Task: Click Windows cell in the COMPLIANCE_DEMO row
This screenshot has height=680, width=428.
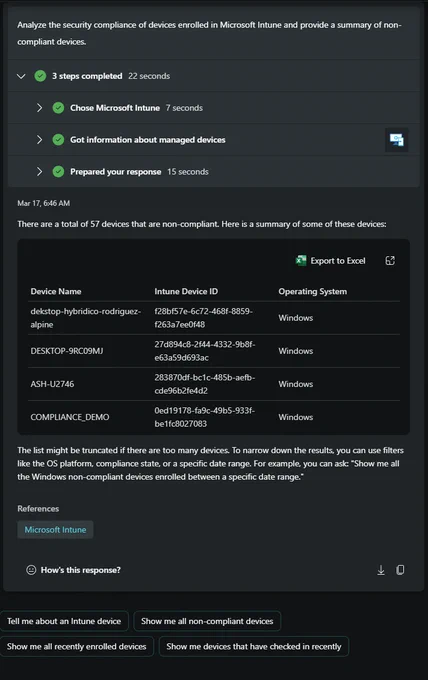Action: (x=296, y=417)
